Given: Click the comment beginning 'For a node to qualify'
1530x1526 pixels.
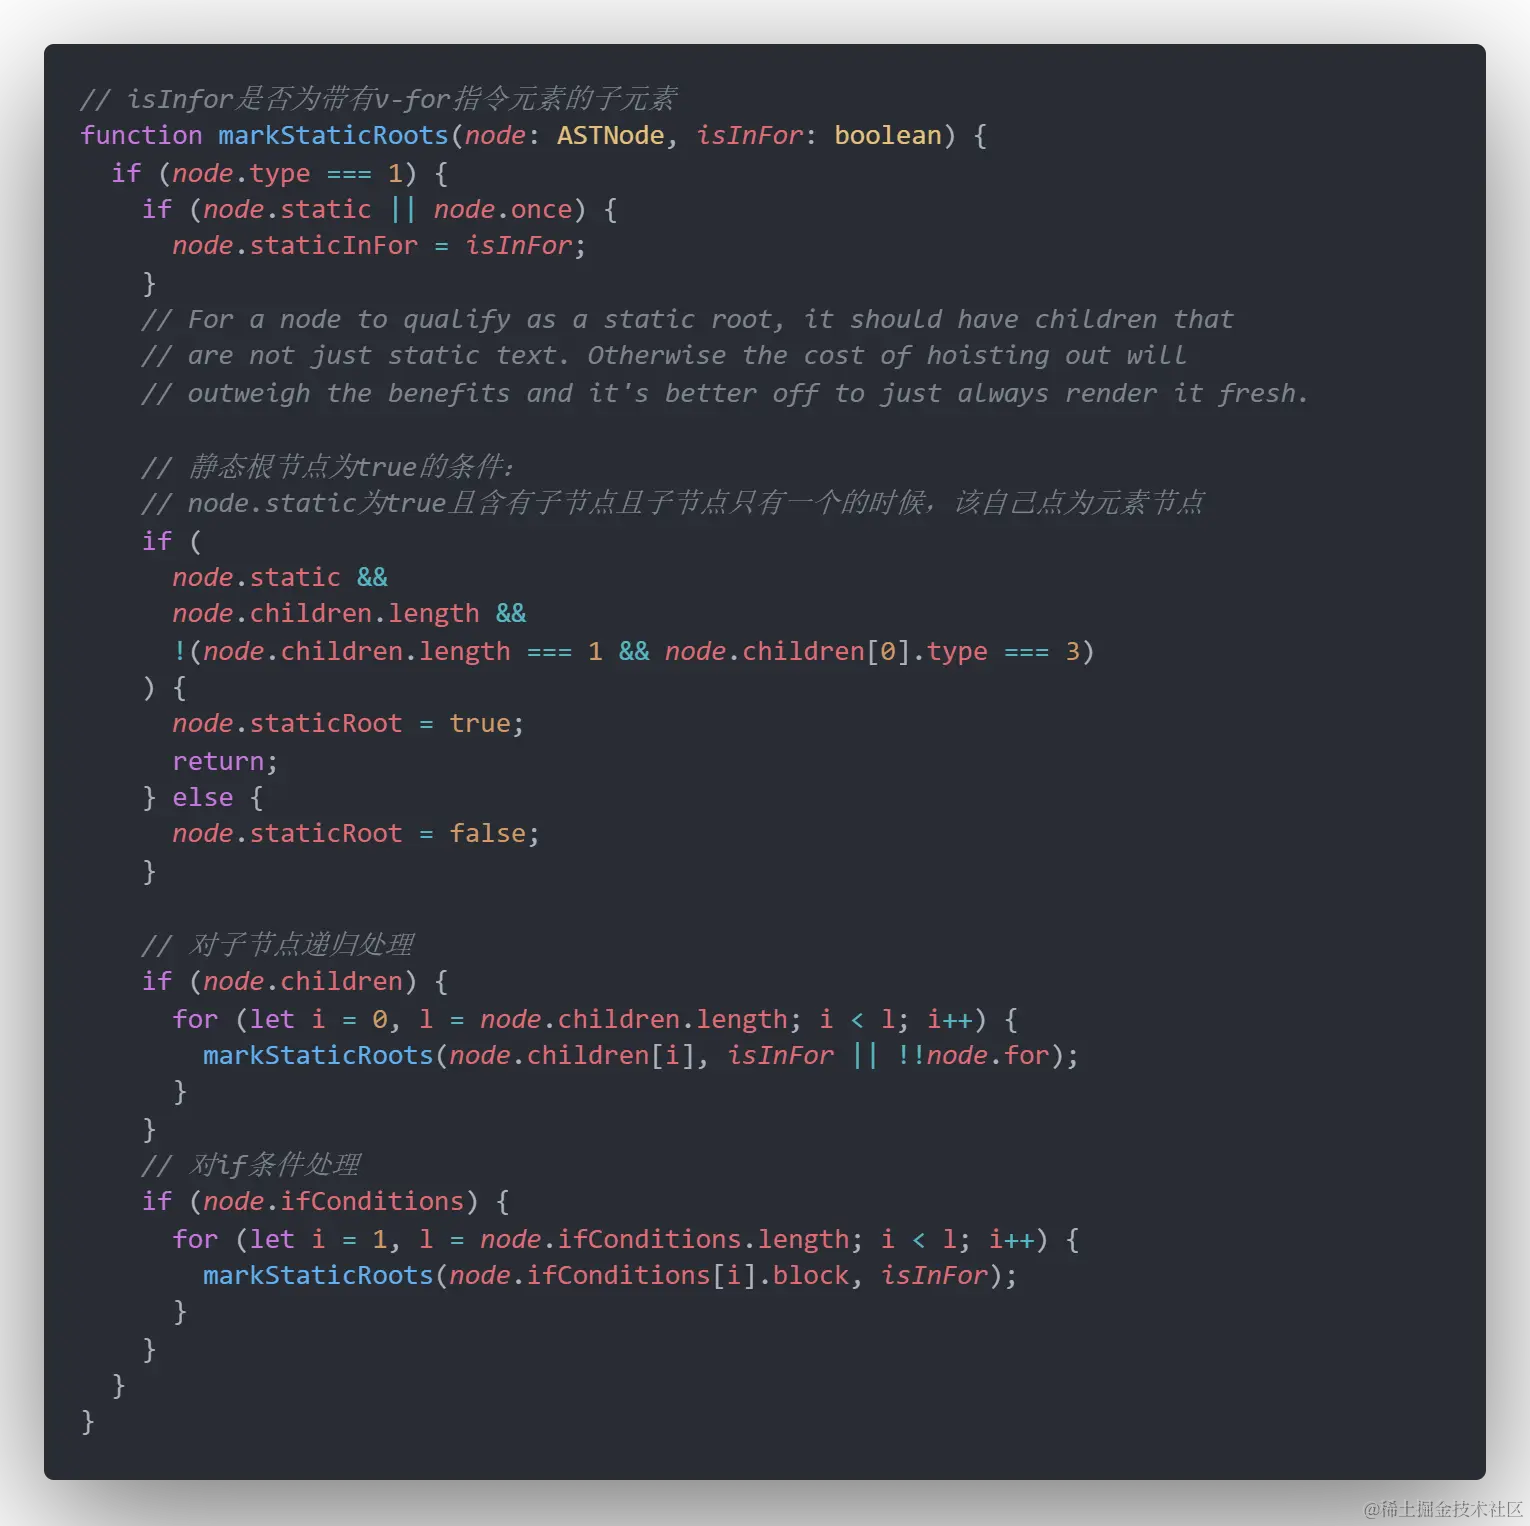Looking at the screenshot, I should pos(687,319).
